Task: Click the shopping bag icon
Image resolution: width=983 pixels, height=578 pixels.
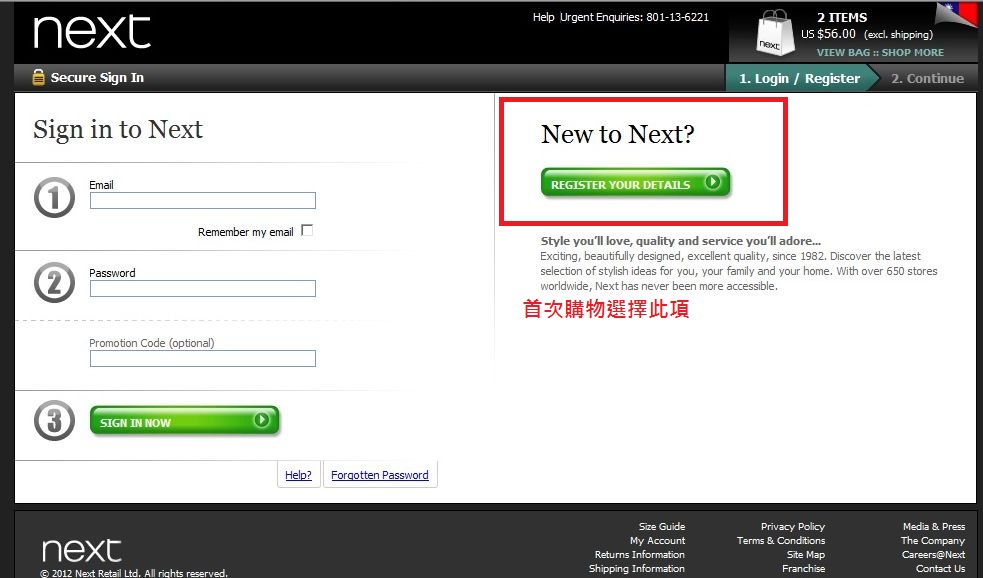Action: (x=774, y=33)
